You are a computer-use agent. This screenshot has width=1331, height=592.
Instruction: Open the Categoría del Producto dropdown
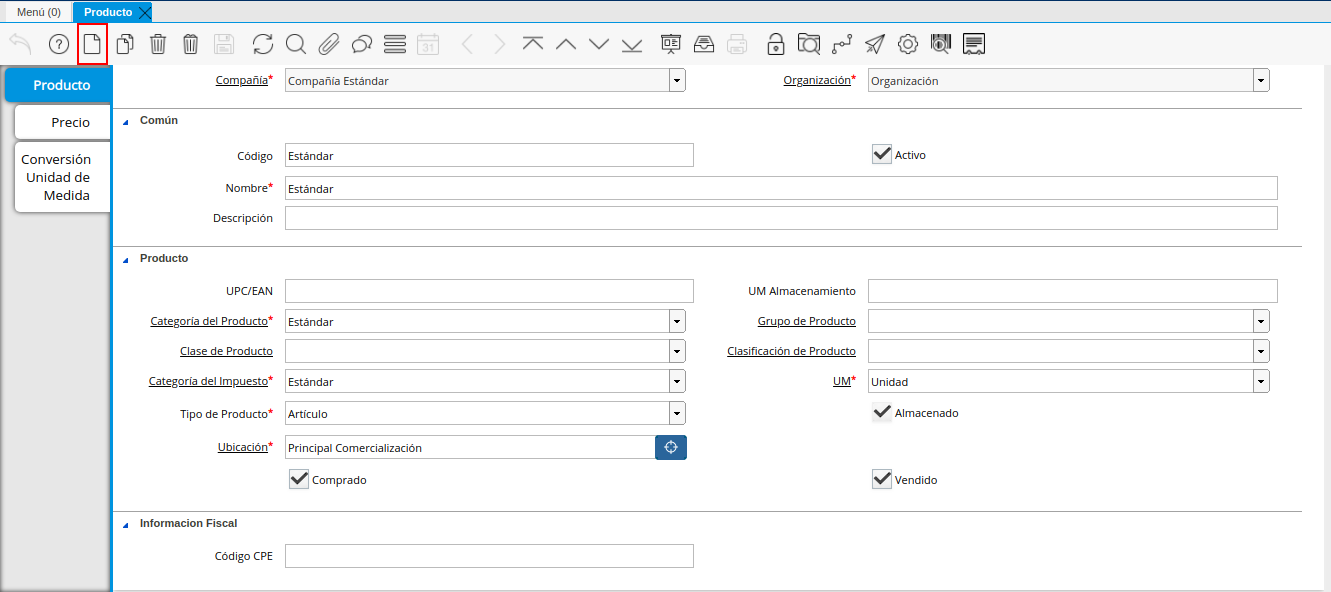[x=677, y=322]
